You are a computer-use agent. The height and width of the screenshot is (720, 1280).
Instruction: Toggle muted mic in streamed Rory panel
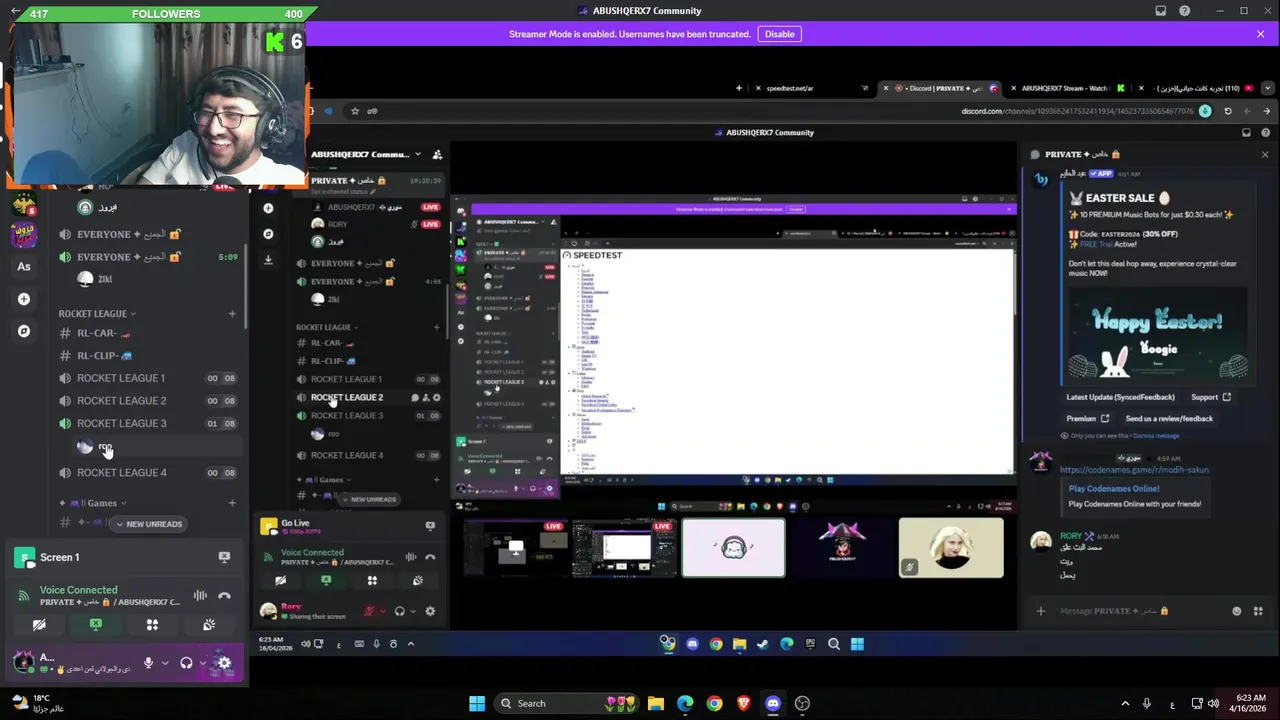[370, 611]
